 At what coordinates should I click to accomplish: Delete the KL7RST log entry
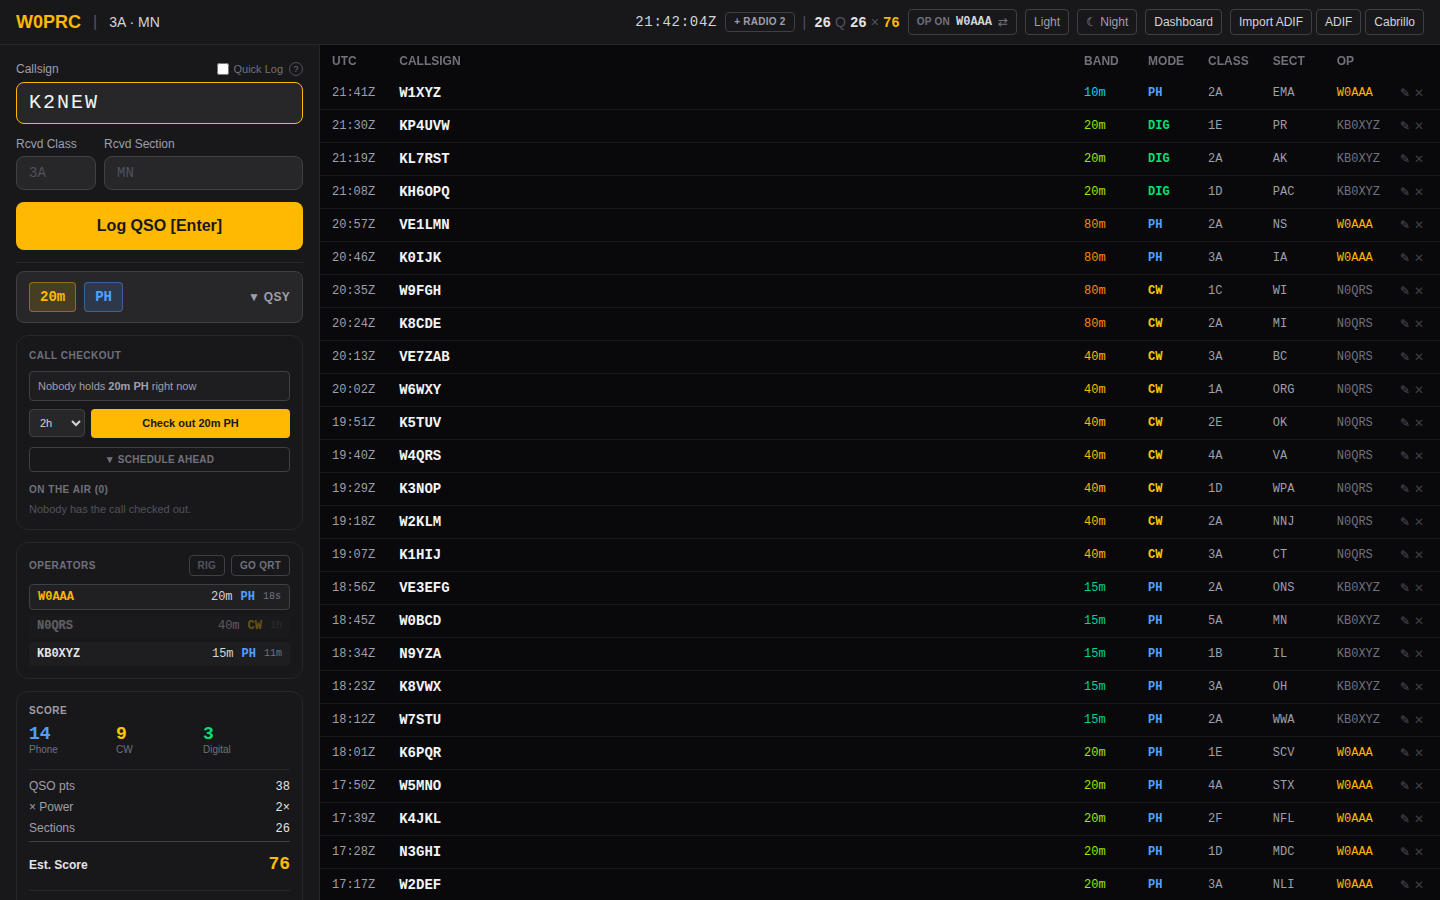[x=1419, y=159]
